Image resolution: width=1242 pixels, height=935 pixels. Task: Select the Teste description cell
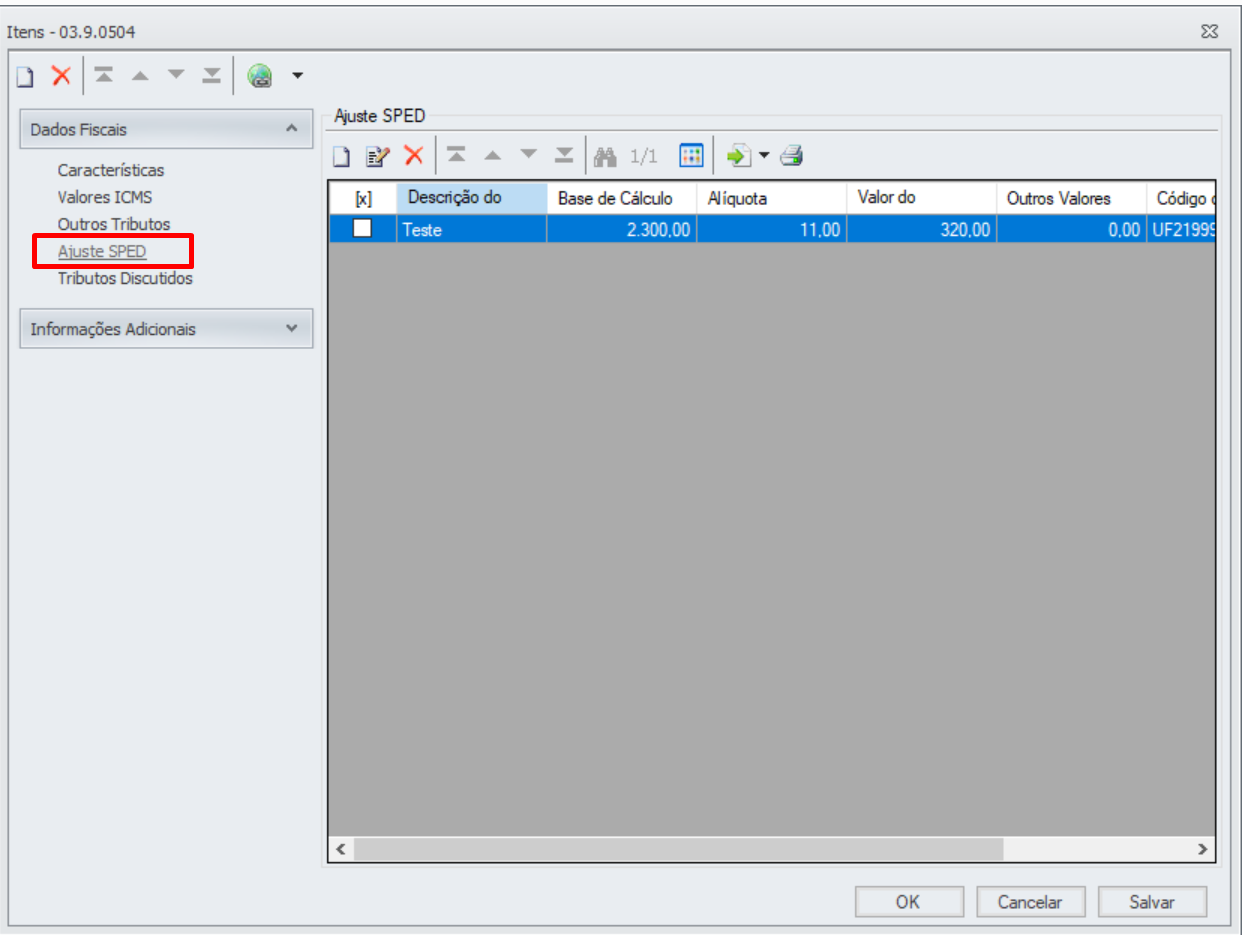click(472, 229)
